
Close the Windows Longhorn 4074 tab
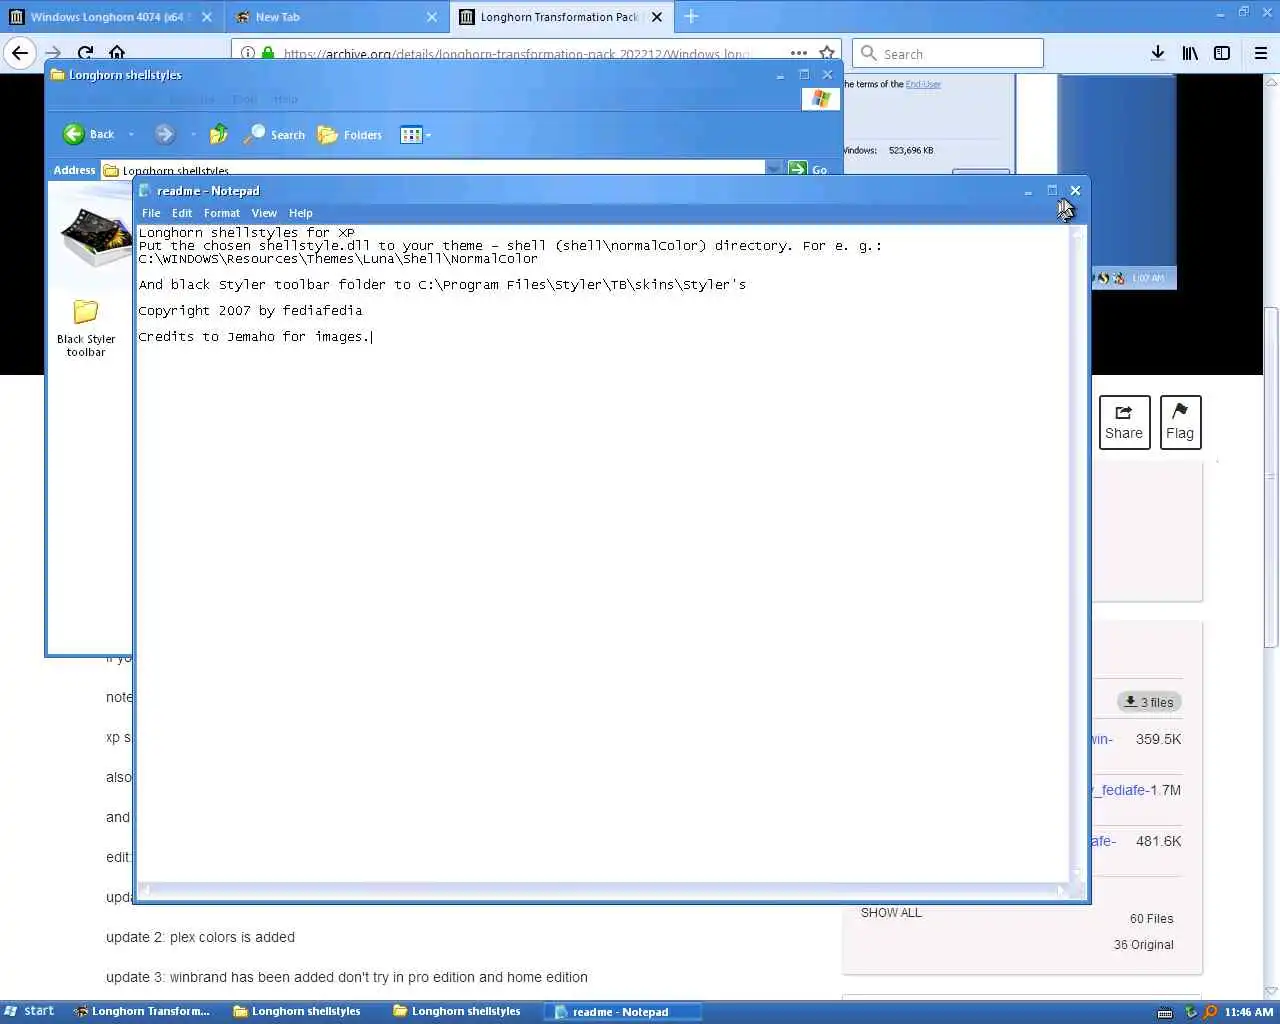pos(207,17)
